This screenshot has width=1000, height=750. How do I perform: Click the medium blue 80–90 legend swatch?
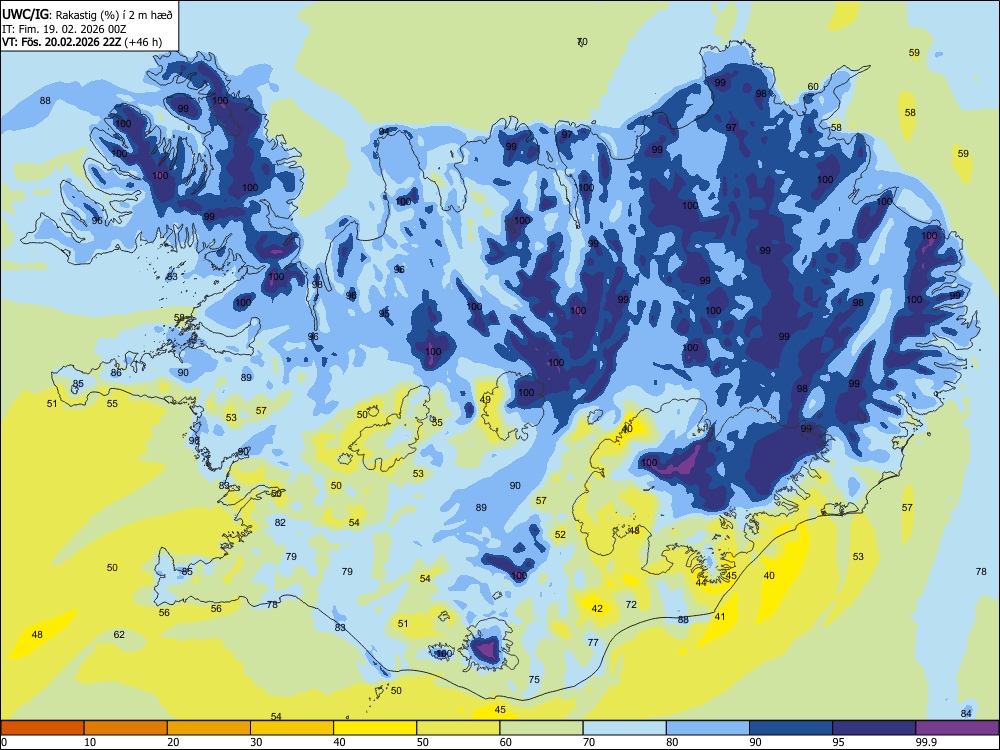click(x=707, y=728)
